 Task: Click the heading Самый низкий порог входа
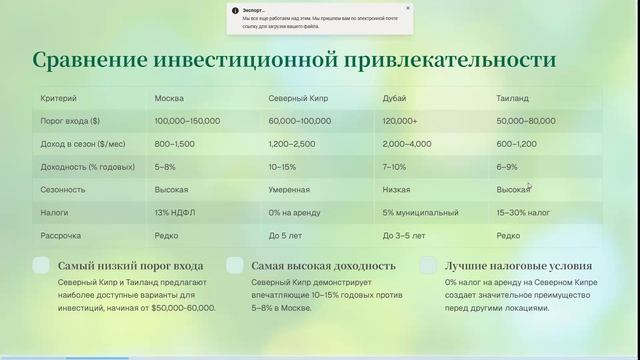[x=130, y=266]
